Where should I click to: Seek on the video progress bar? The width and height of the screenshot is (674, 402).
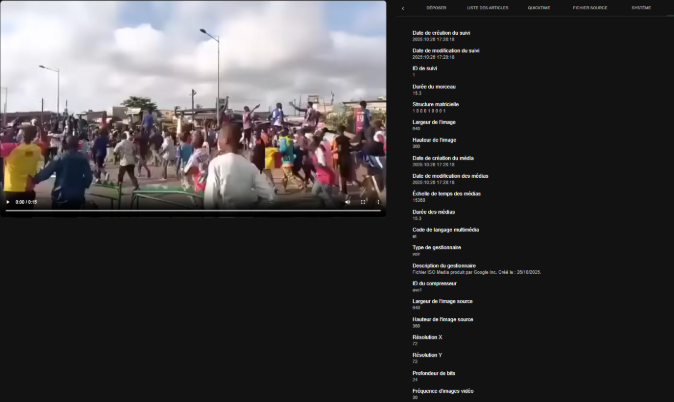(192, 211)
